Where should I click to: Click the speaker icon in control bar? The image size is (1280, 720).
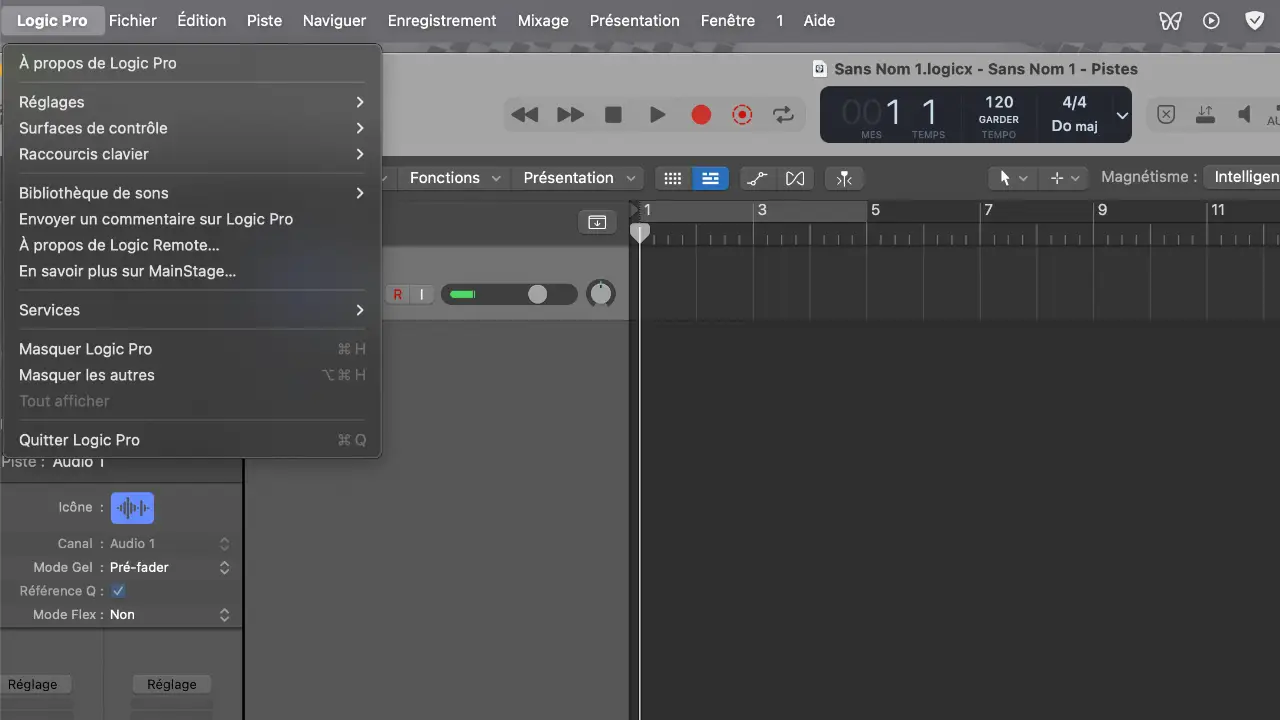tap(1244, 115)
